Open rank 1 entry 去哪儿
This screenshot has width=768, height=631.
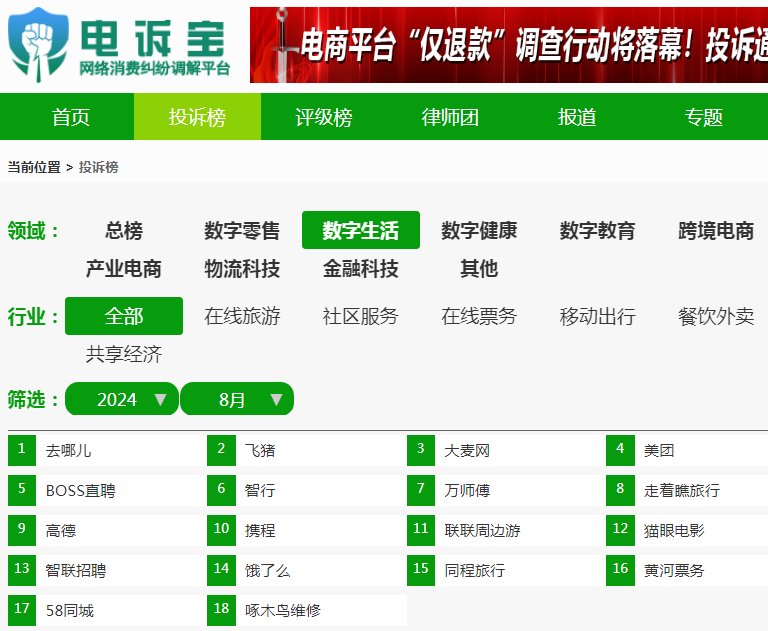point(107,450)
